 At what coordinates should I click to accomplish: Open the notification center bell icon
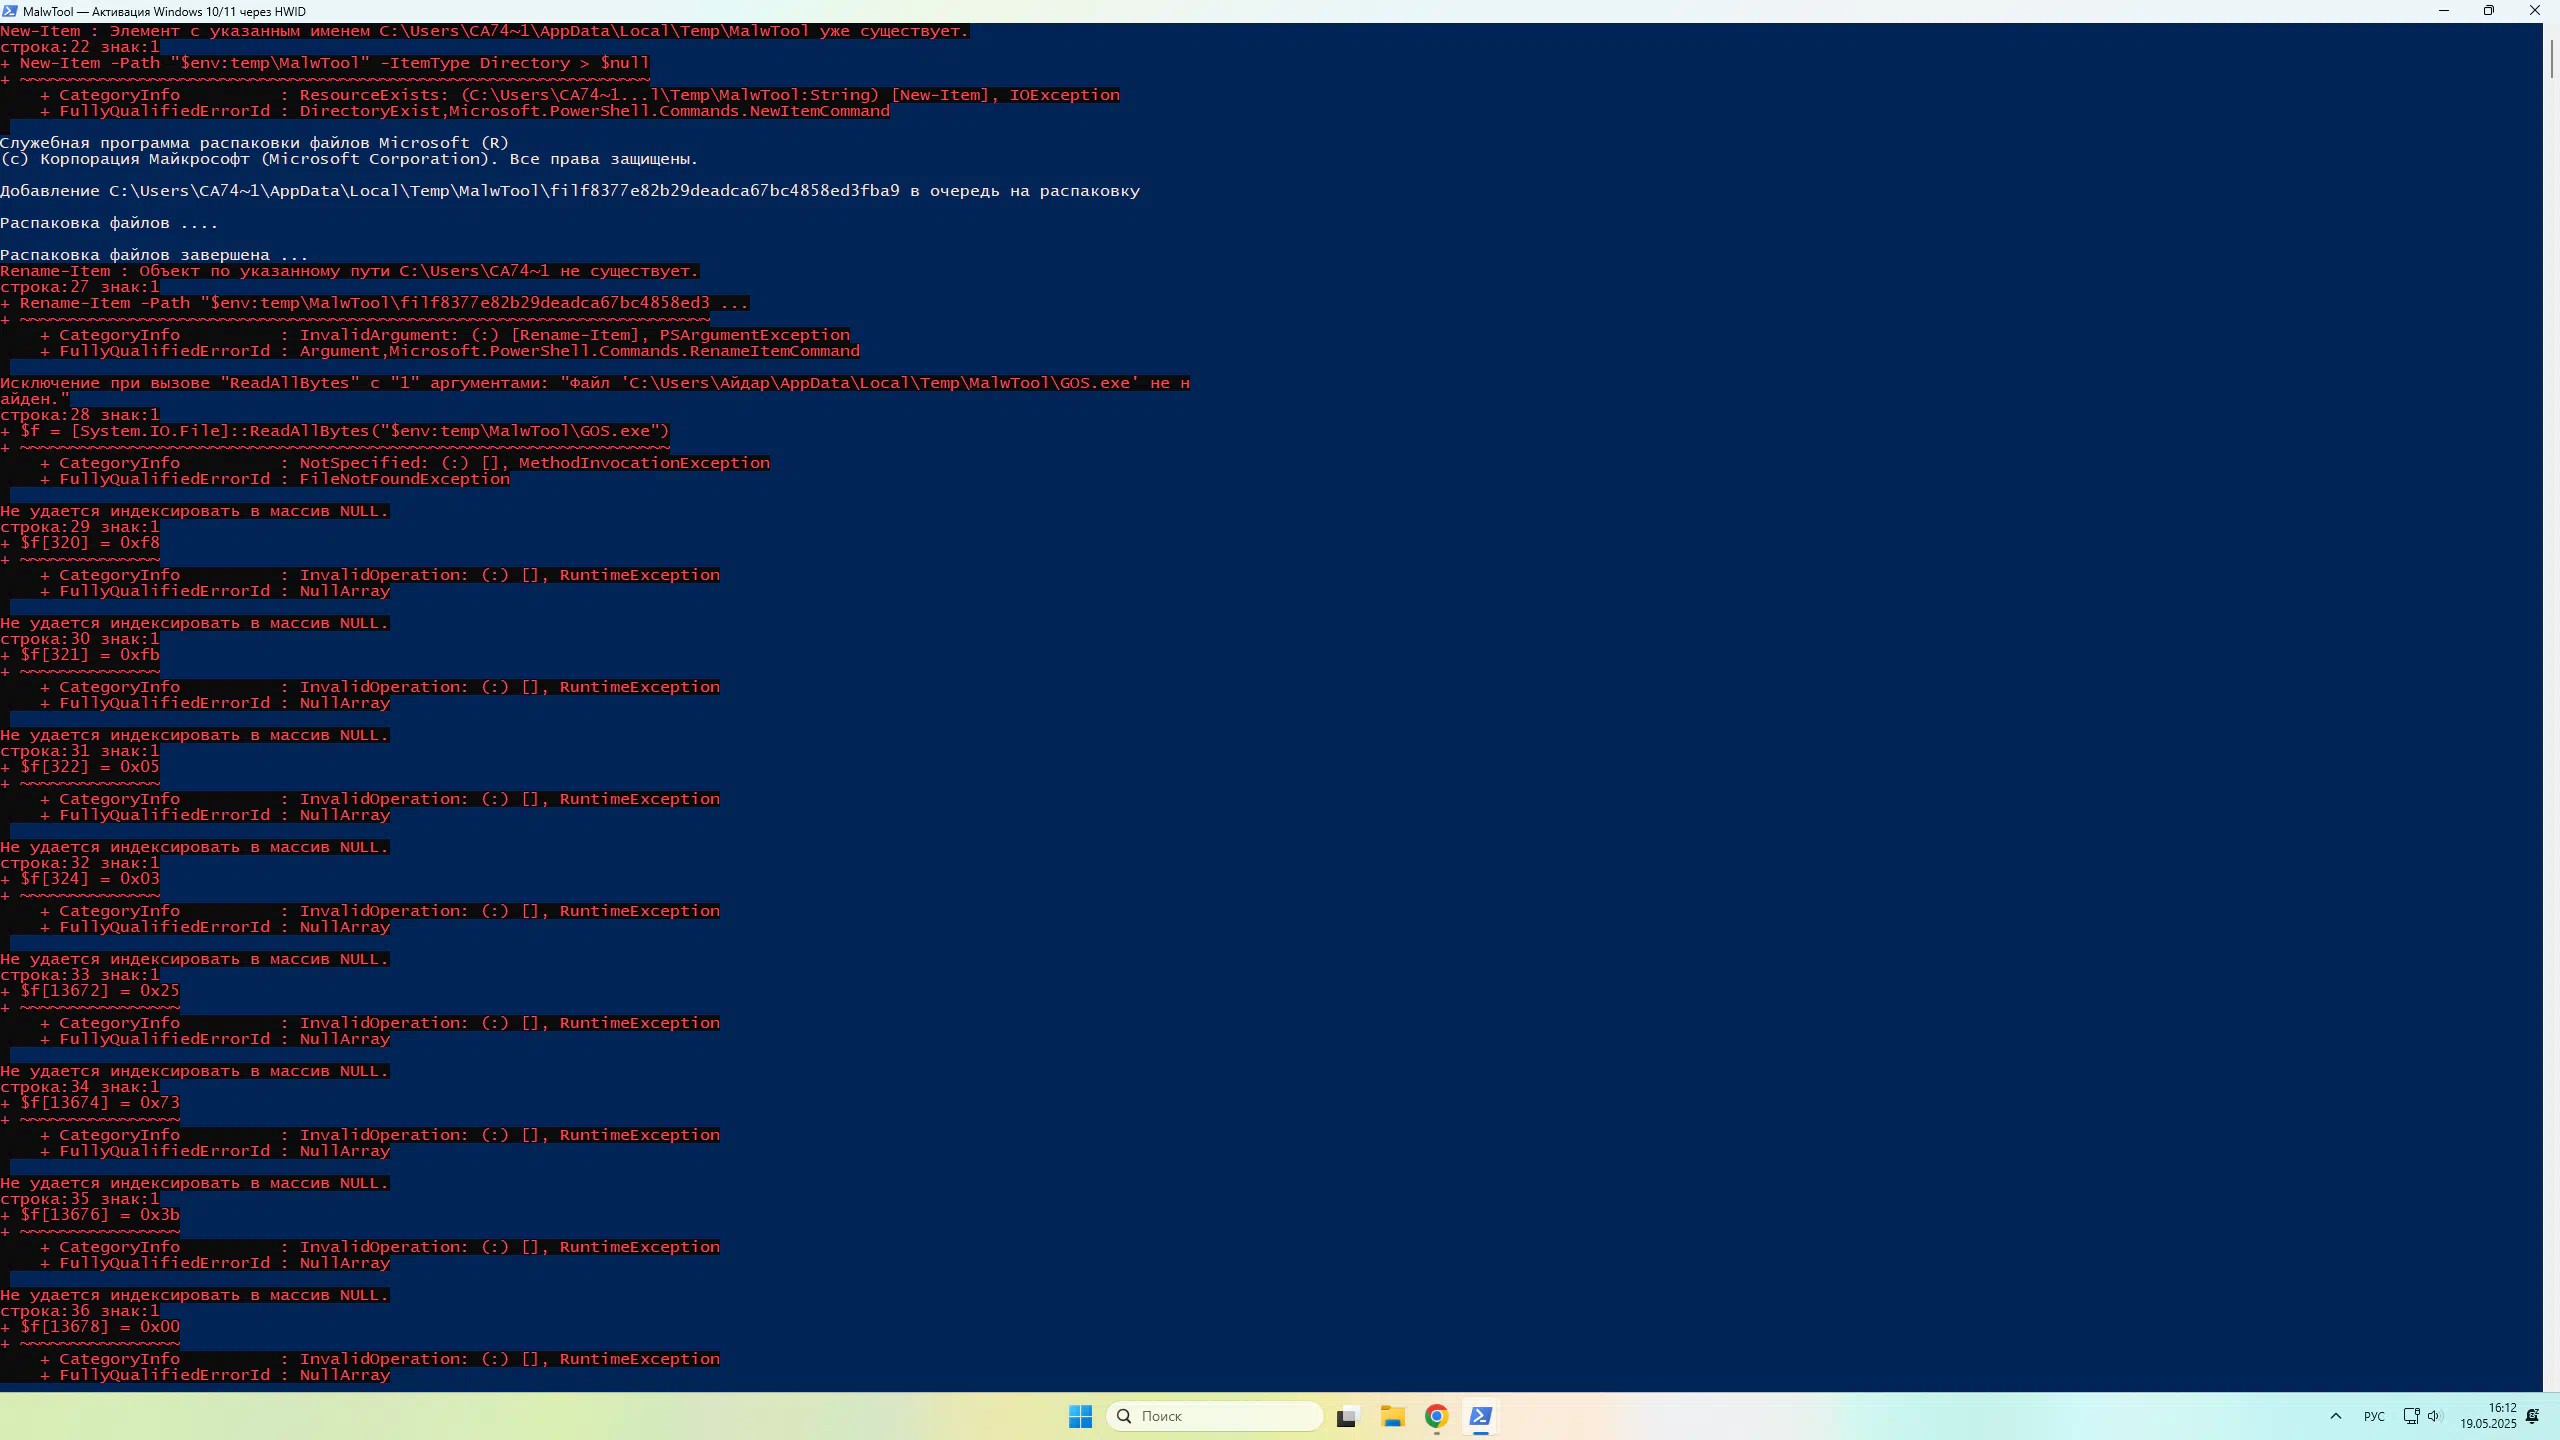point(2533,1416)
